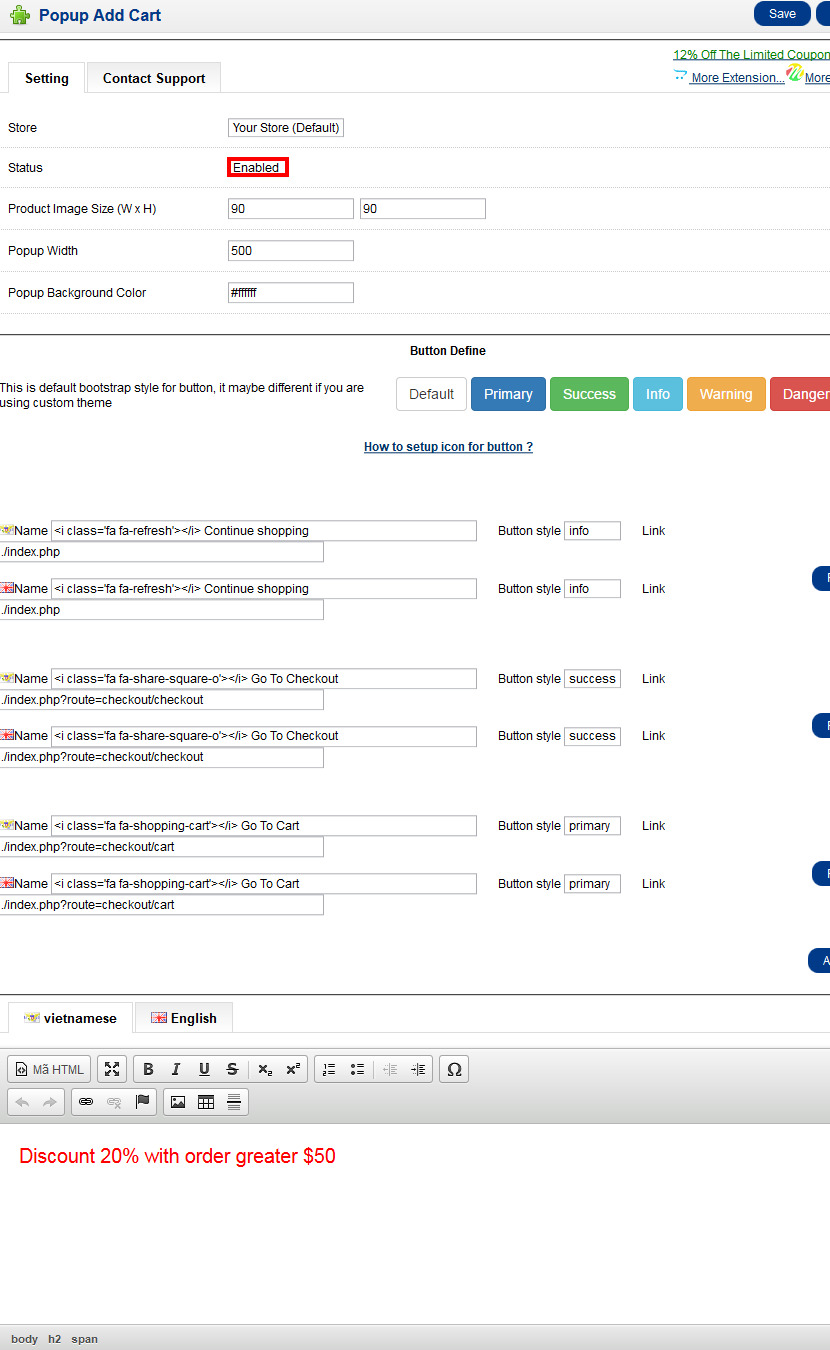This screenshot has height=1350, width=830.
Task: Toggle bold formatting in editor
Action: (x=148, y=1069)
